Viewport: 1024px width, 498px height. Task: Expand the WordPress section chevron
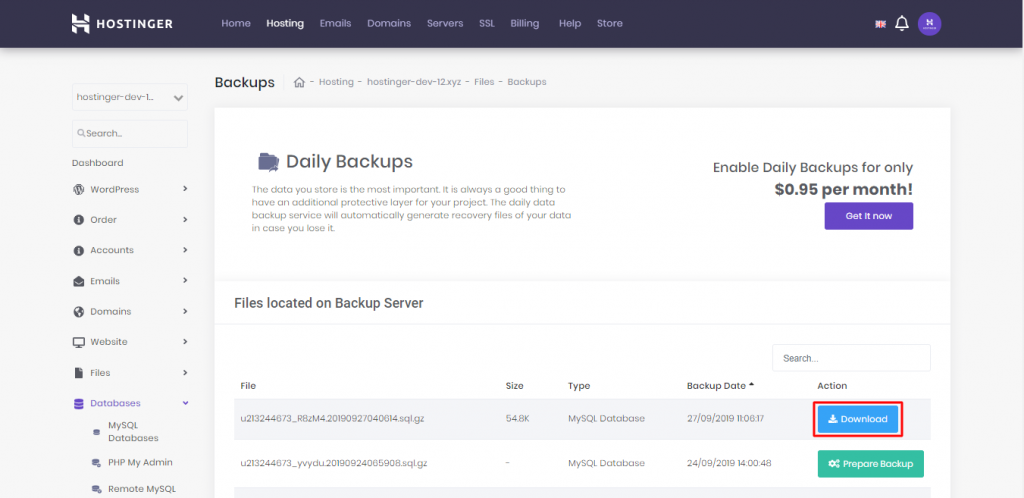point(185,189)
